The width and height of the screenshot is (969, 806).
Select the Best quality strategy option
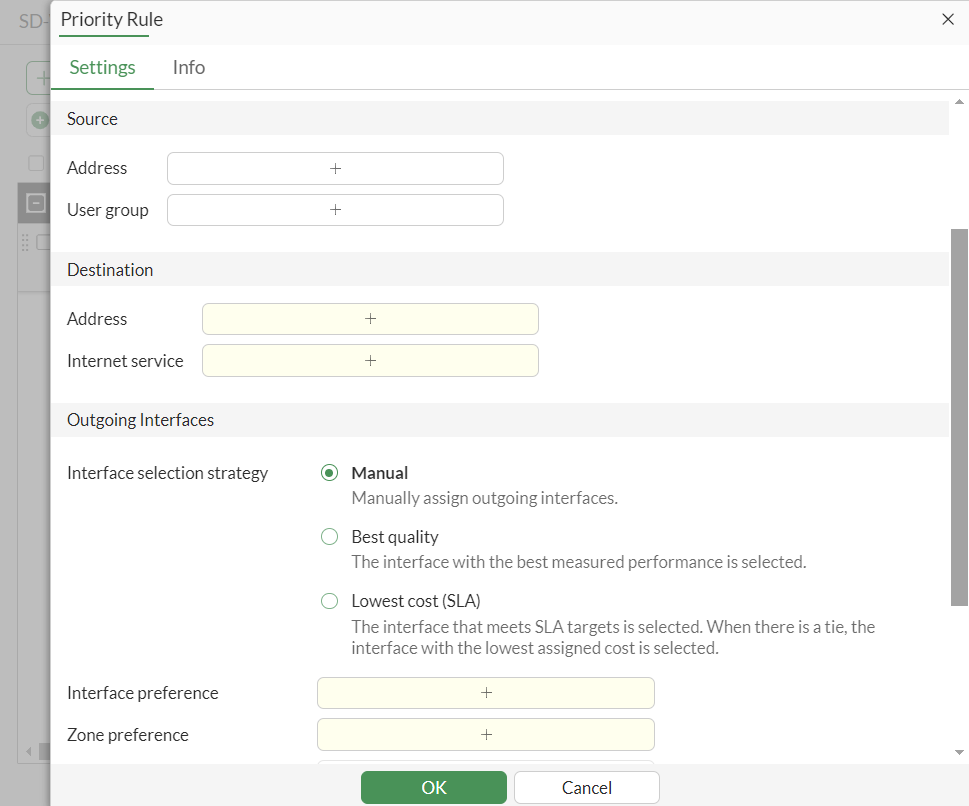tap(330, 538)
